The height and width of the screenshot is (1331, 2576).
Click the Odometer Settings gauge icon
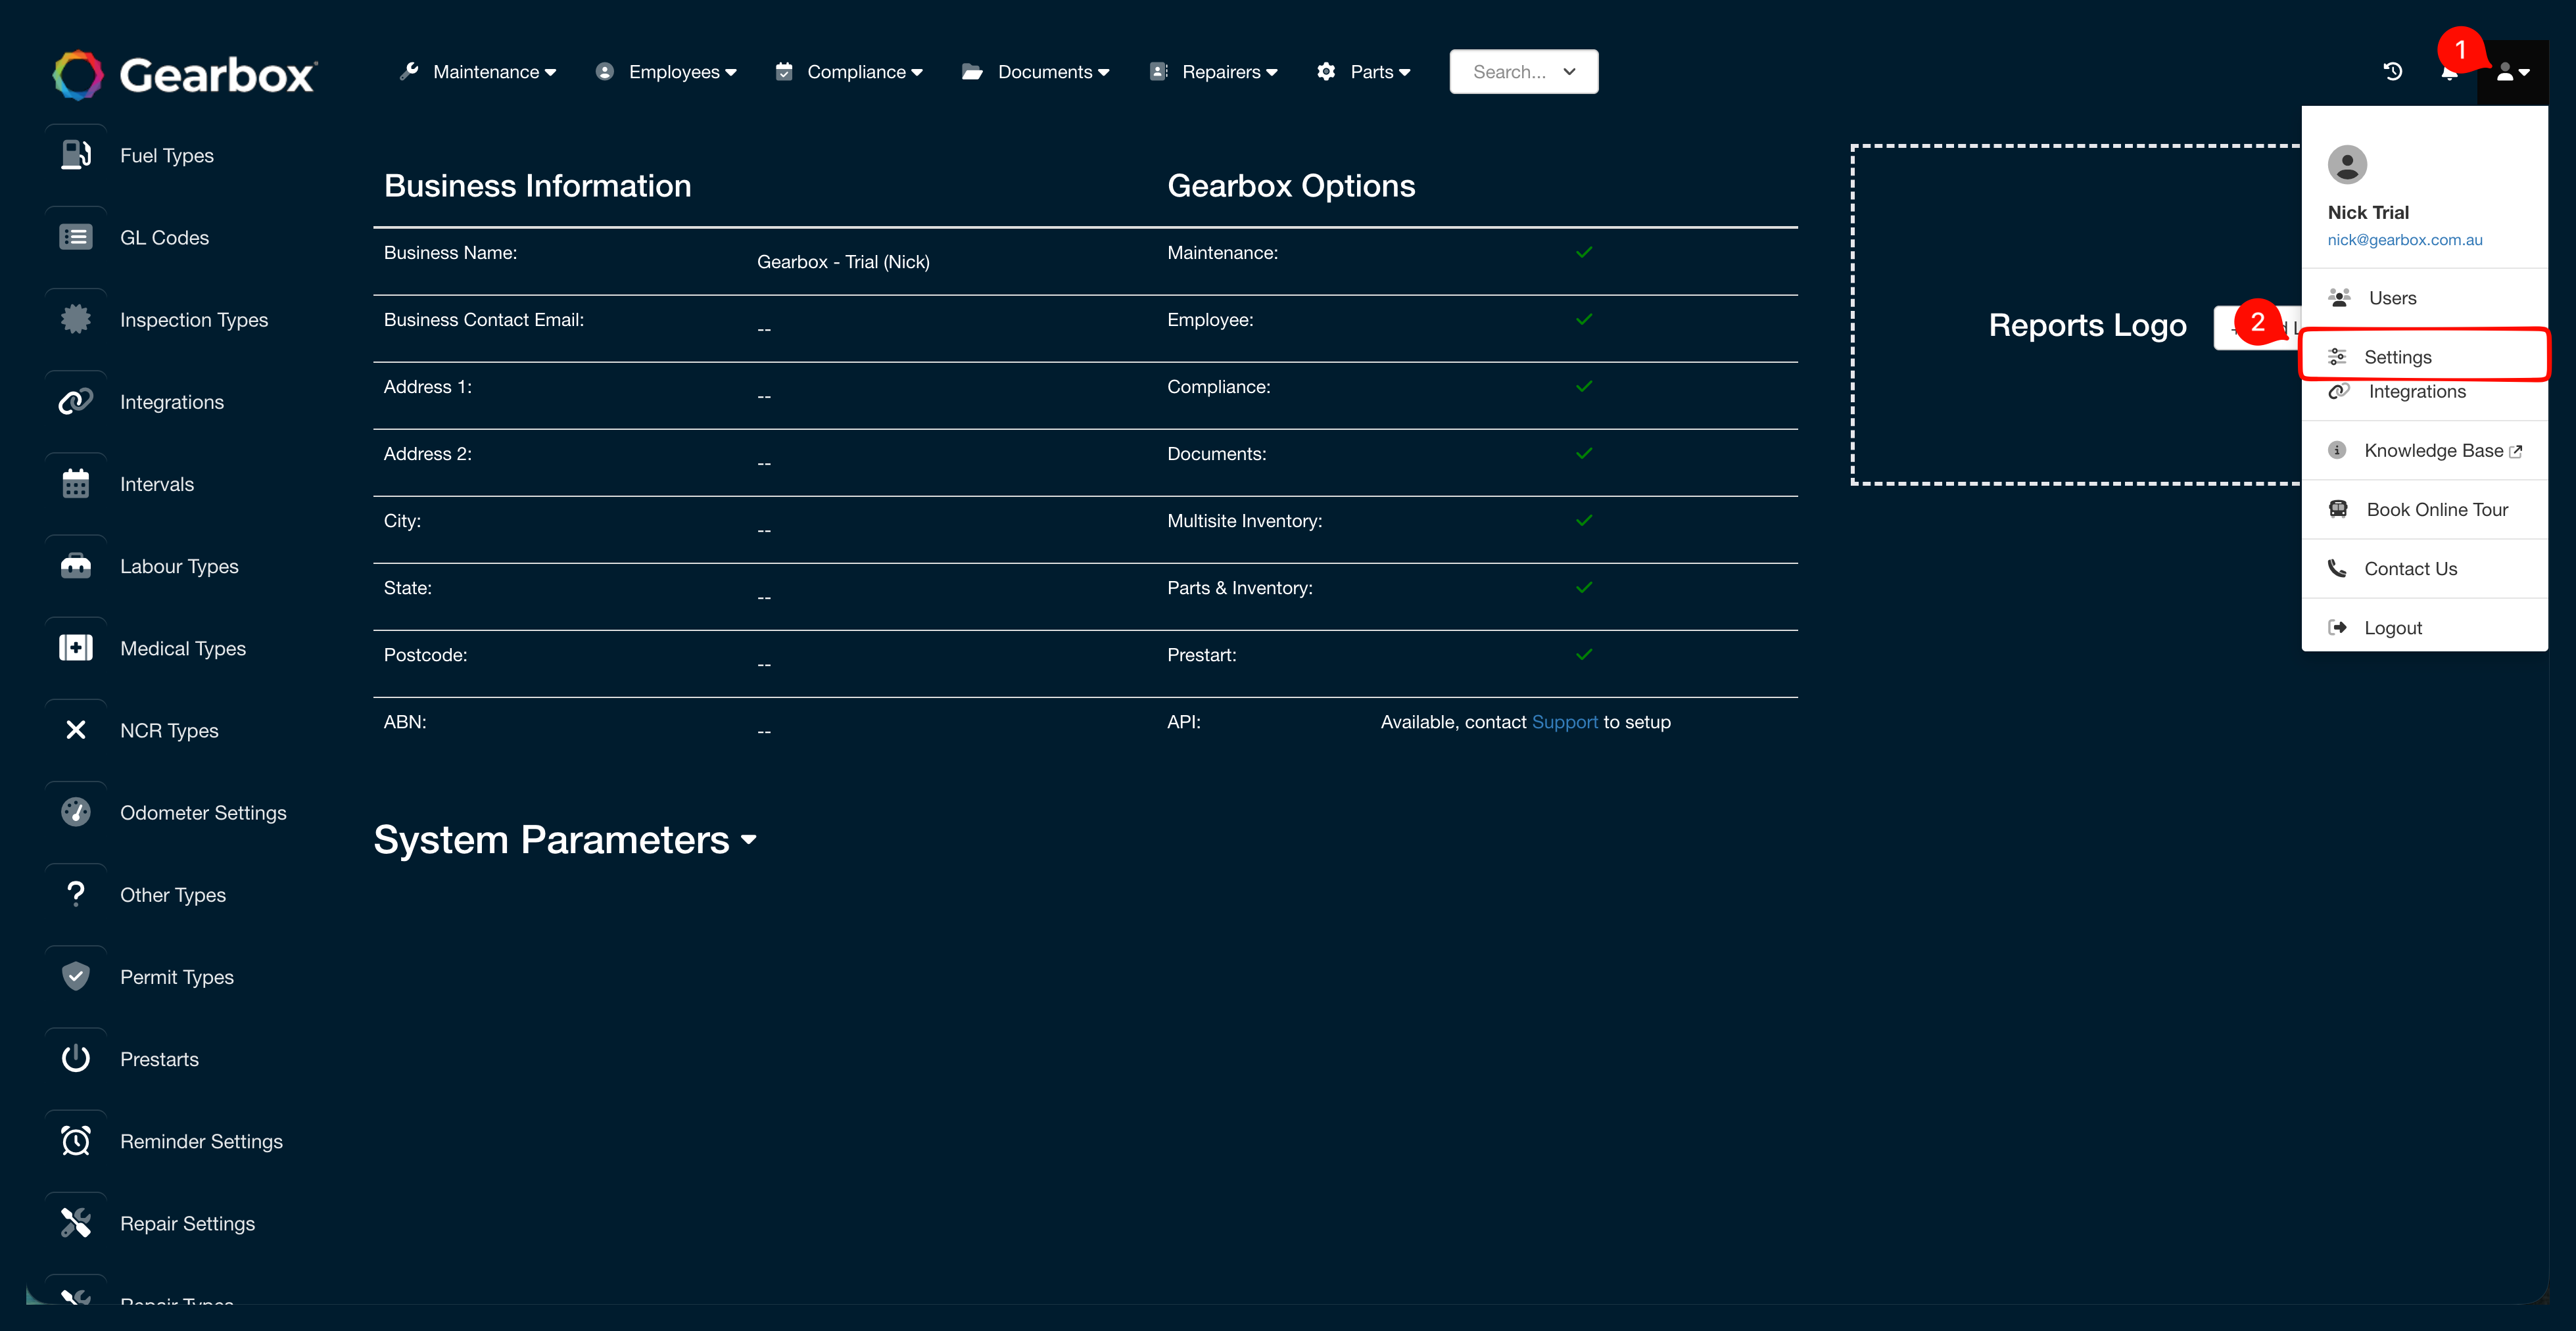(76, 812)
